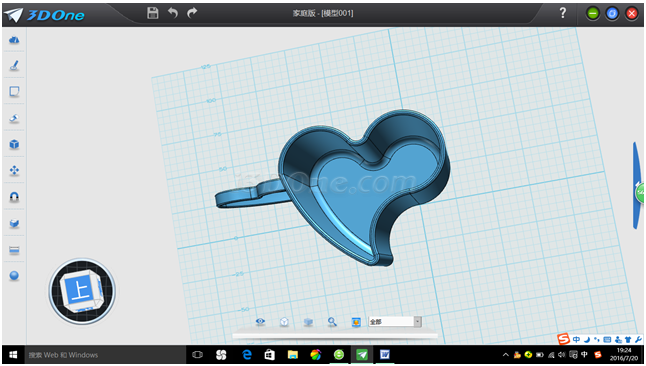Viewport: 646px width, 366px height.
Task: Activate the magnet snap tool
Action: coord(14,197)
